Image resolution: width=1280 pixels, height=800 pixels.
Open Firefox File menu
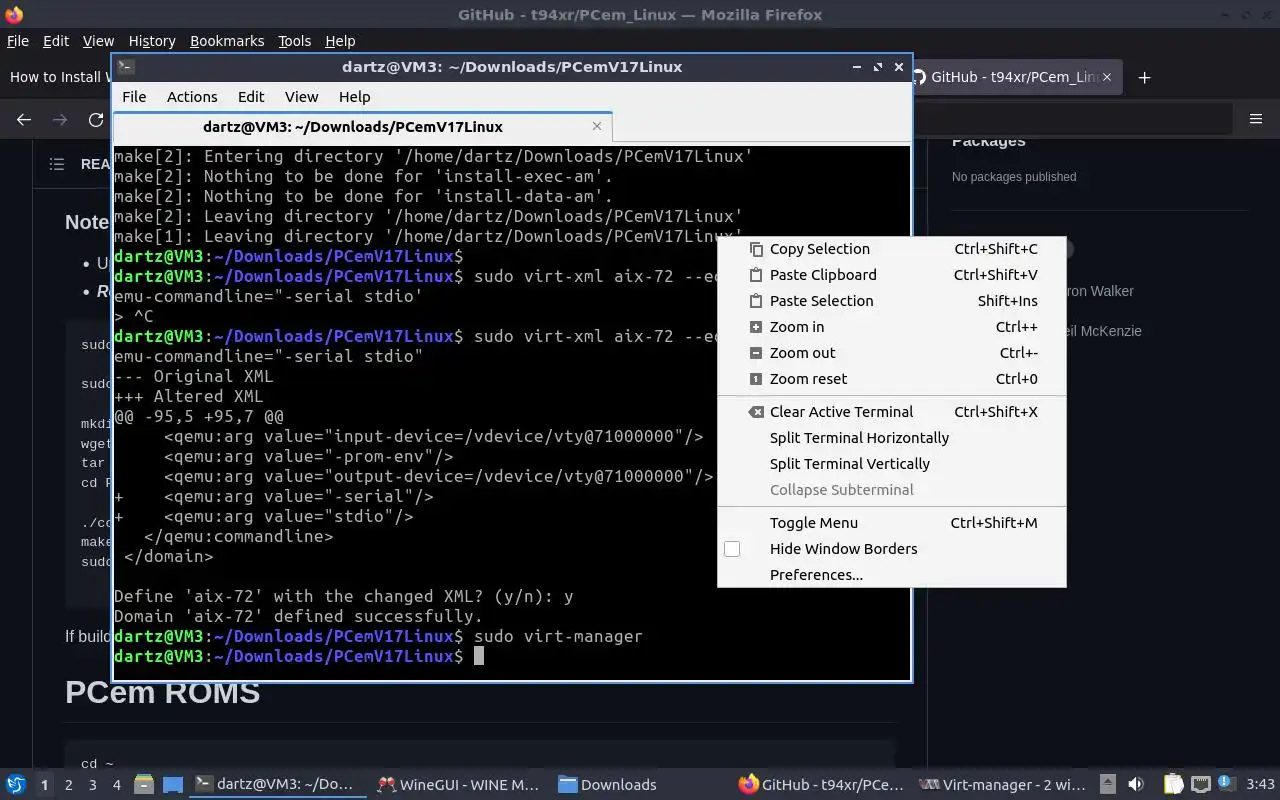[x=18, y=41]
